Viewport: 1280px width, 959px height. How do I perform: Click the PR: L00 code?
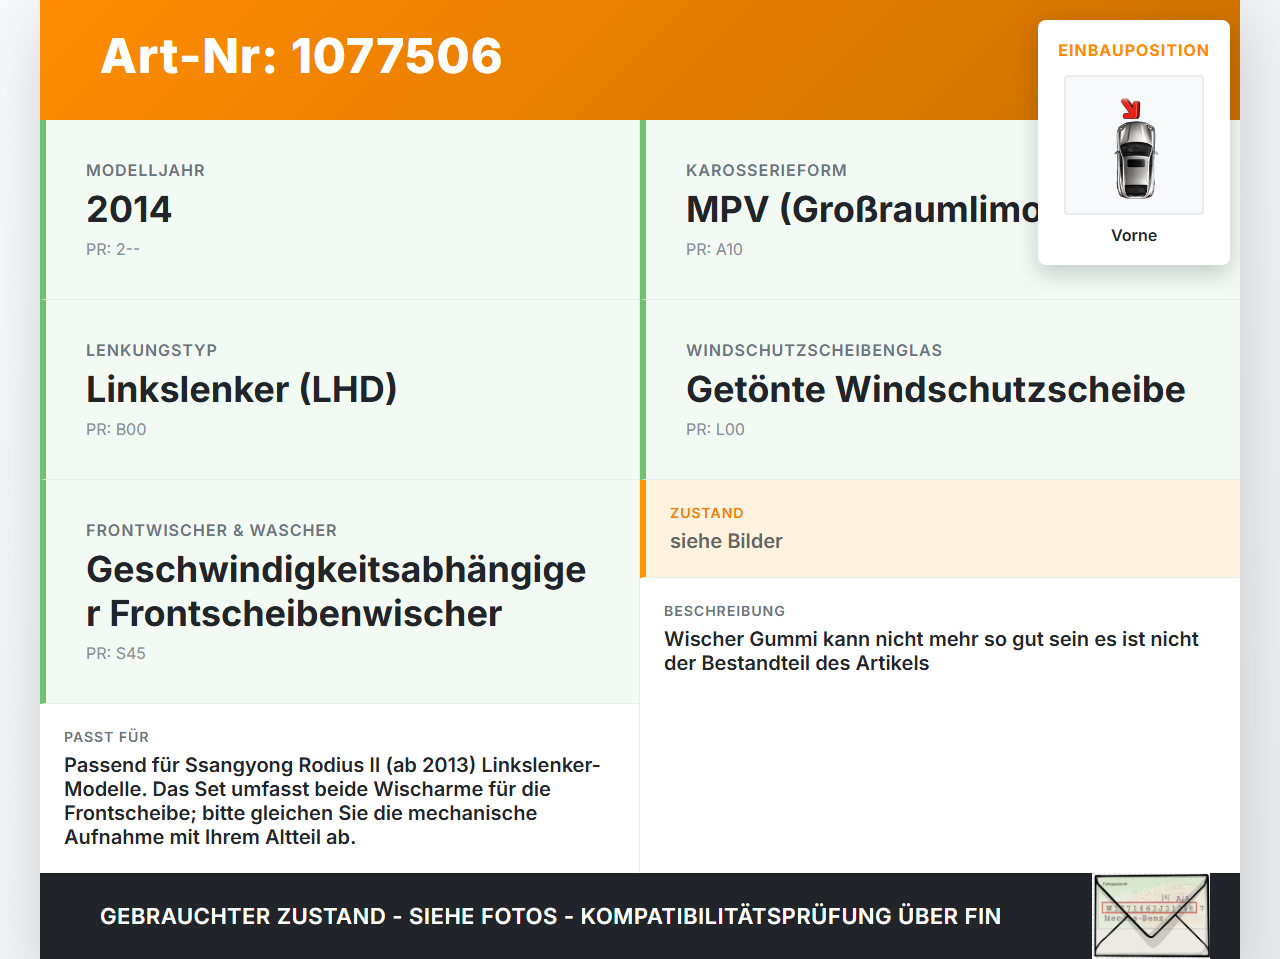click(716, 429)
